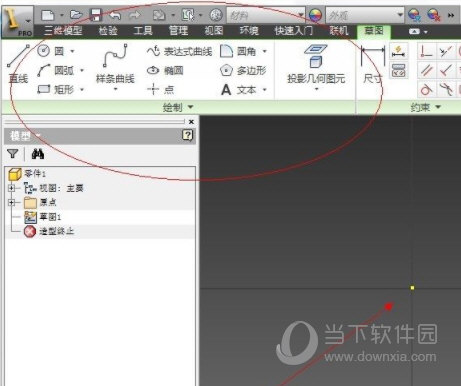Click the automatic dimensions icon

coord(398,52)
